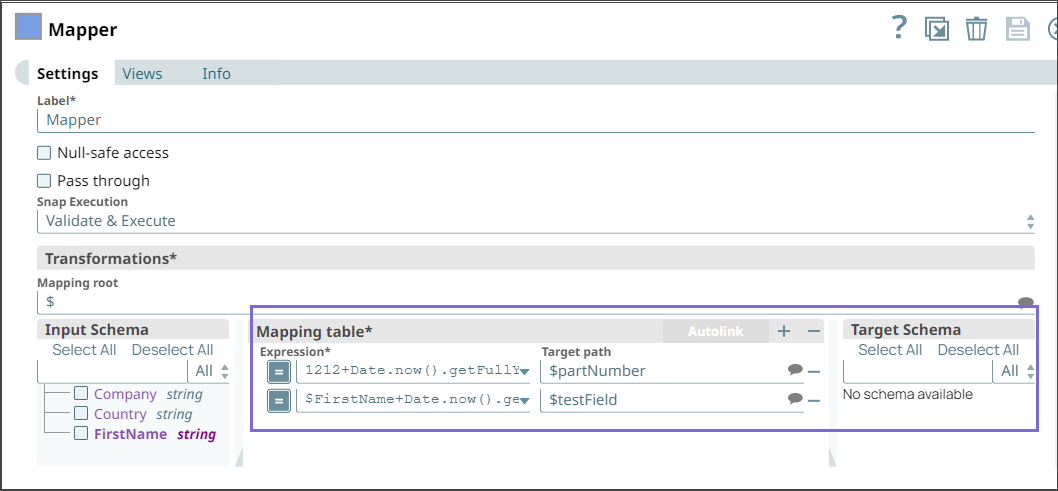This screenshot has width=1058, height=491.
Task: Open comment bubble for $partNumber target path
Action: pyautogui.click(x=795, y=370)
